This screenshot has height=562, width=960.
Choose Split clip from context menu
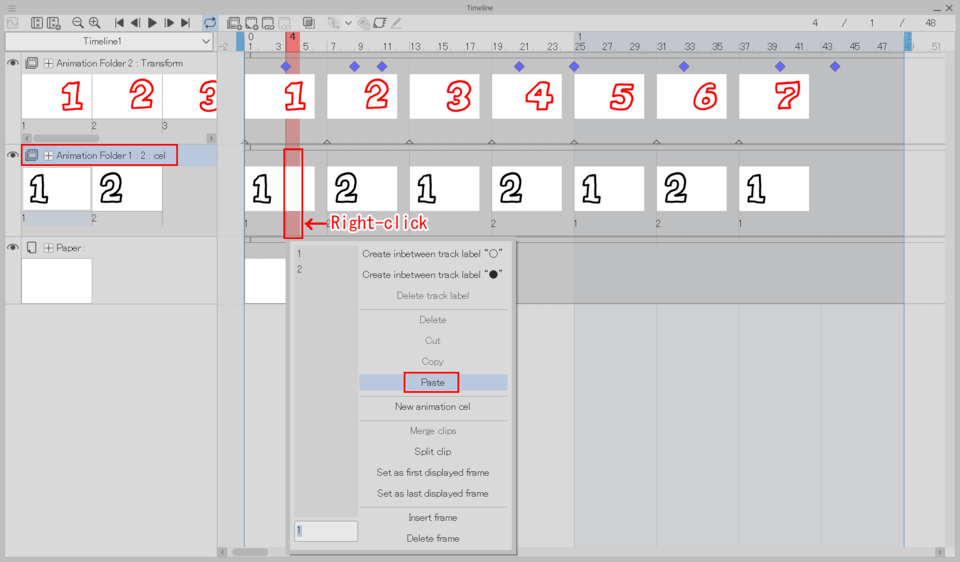click(433, 452)
